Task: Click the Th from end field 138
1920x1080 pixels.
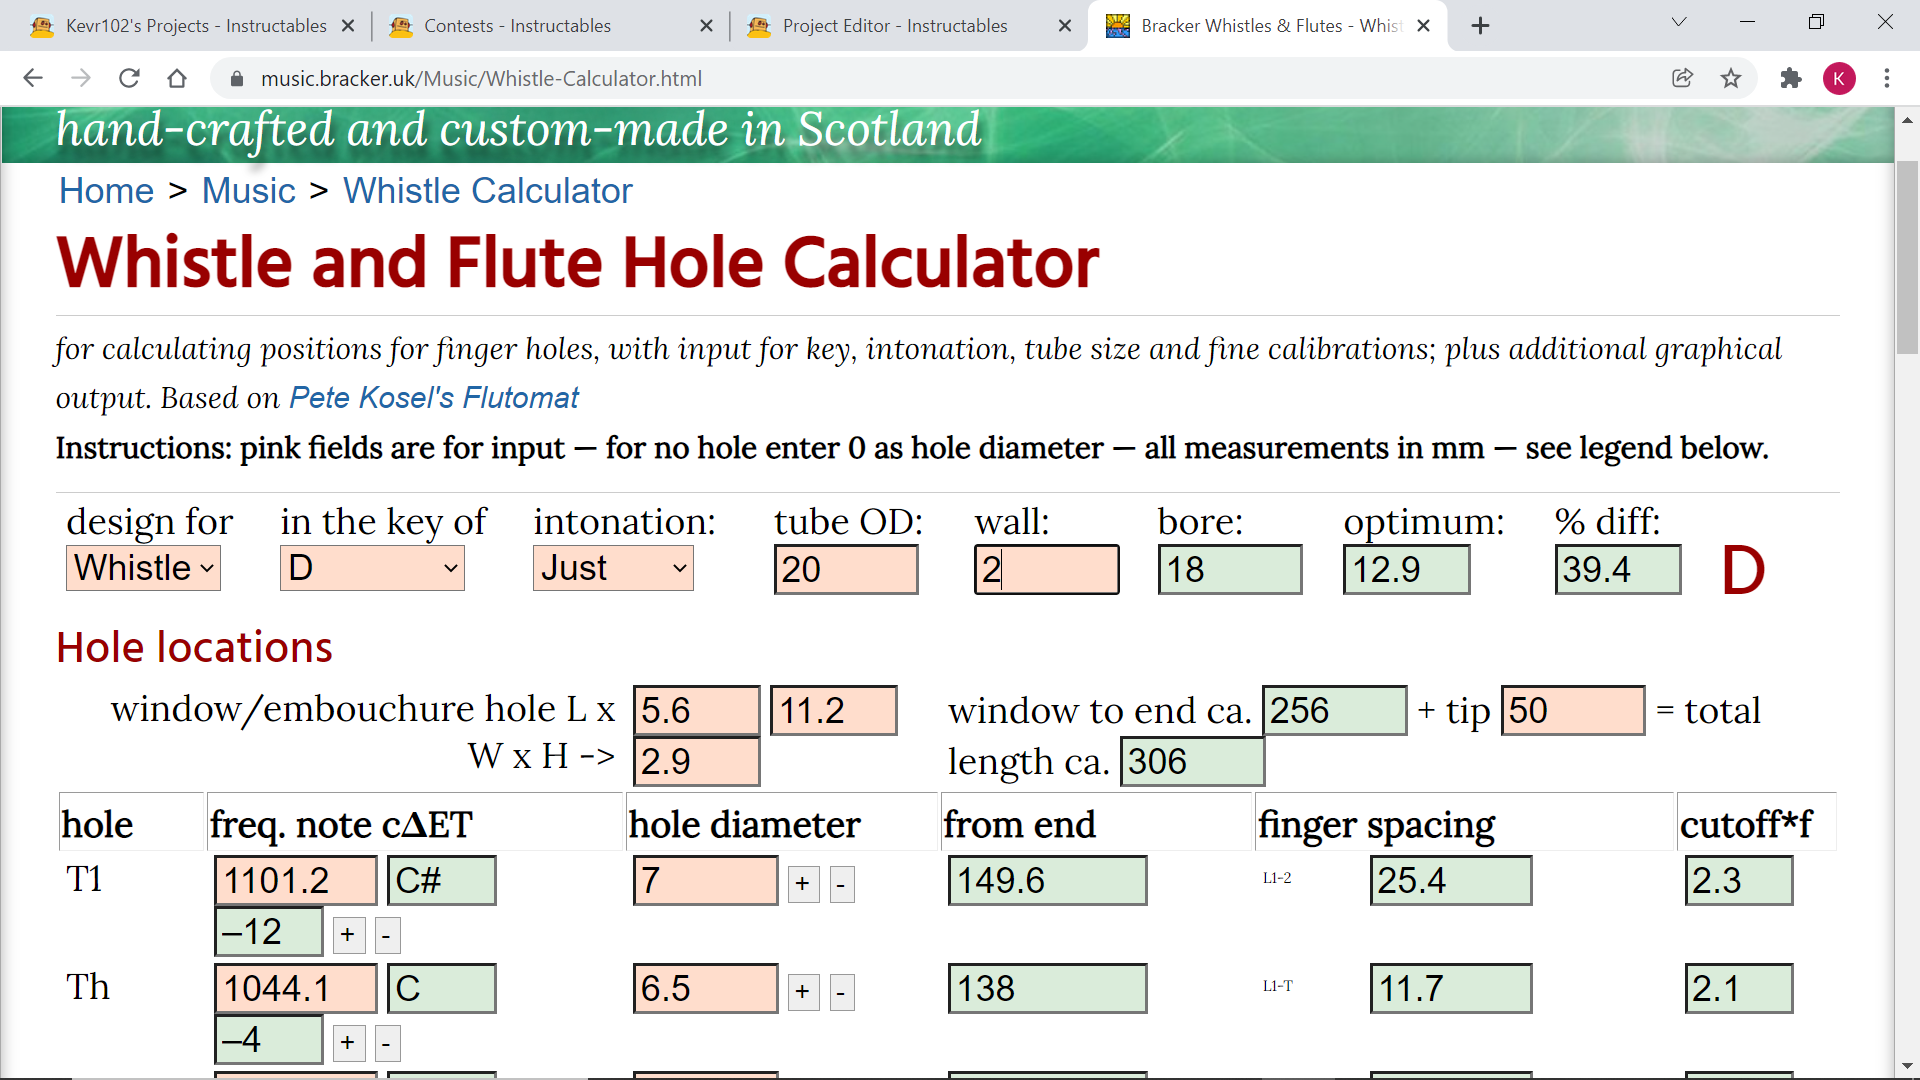Action: coord(1048,989)
